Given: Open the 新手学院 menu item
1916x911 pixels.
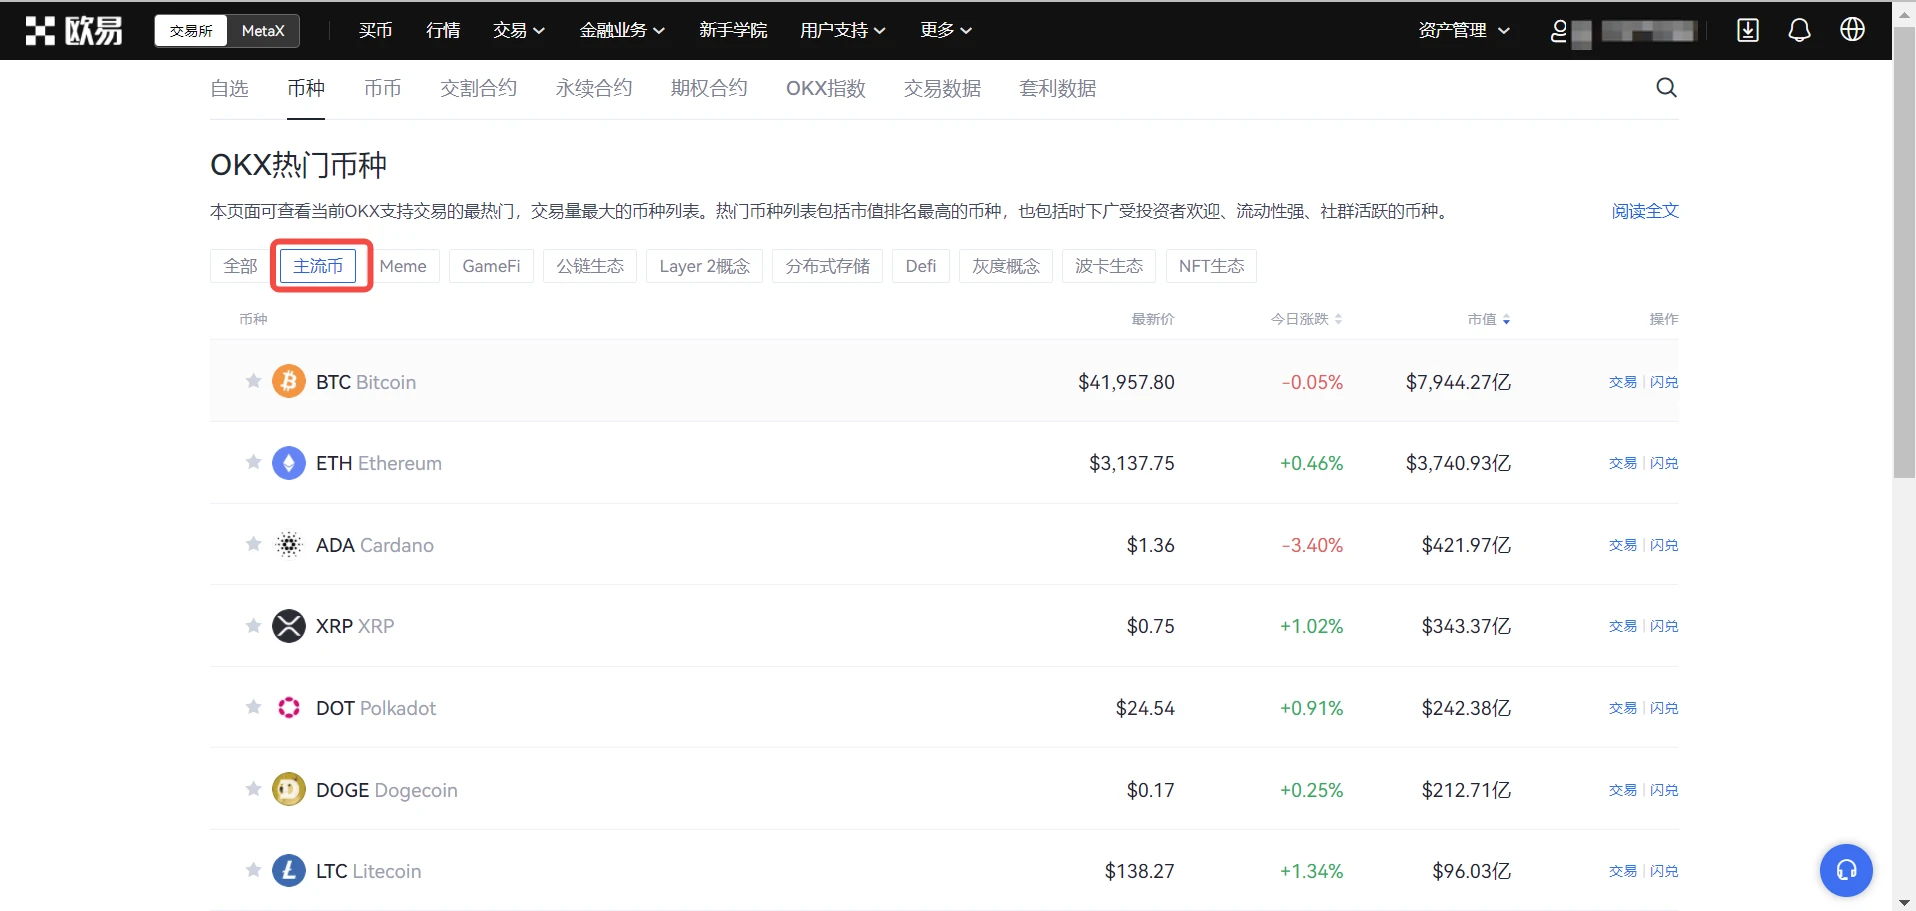Looking at the screenshot, I should pos(732,30).
